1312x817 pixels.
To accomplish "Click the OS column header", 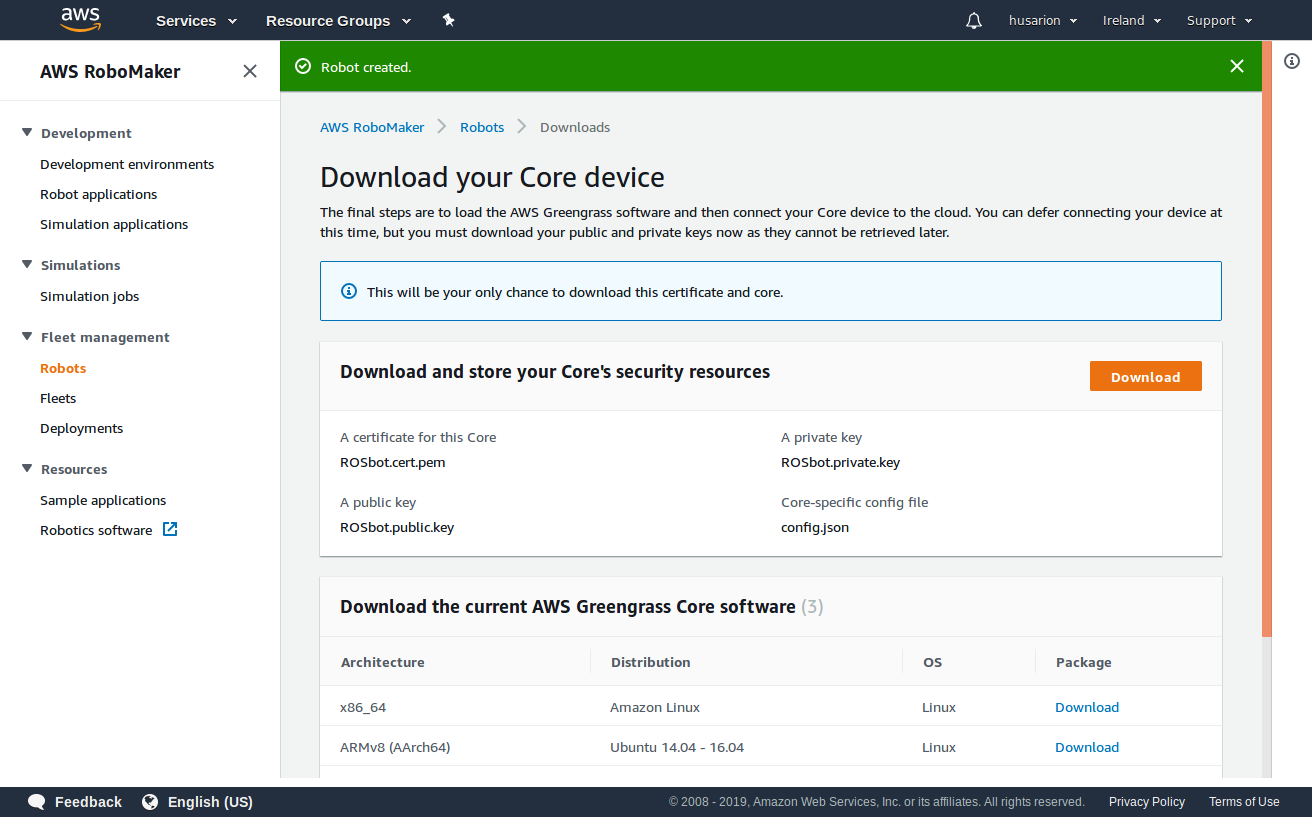I will 932,662.
